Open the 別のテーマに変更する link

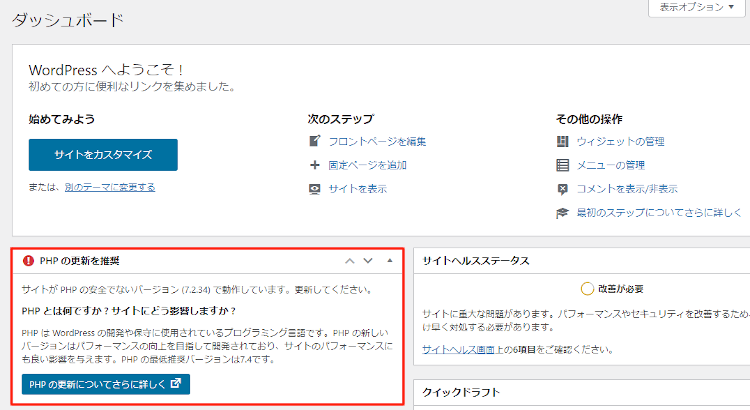point(110,187)
